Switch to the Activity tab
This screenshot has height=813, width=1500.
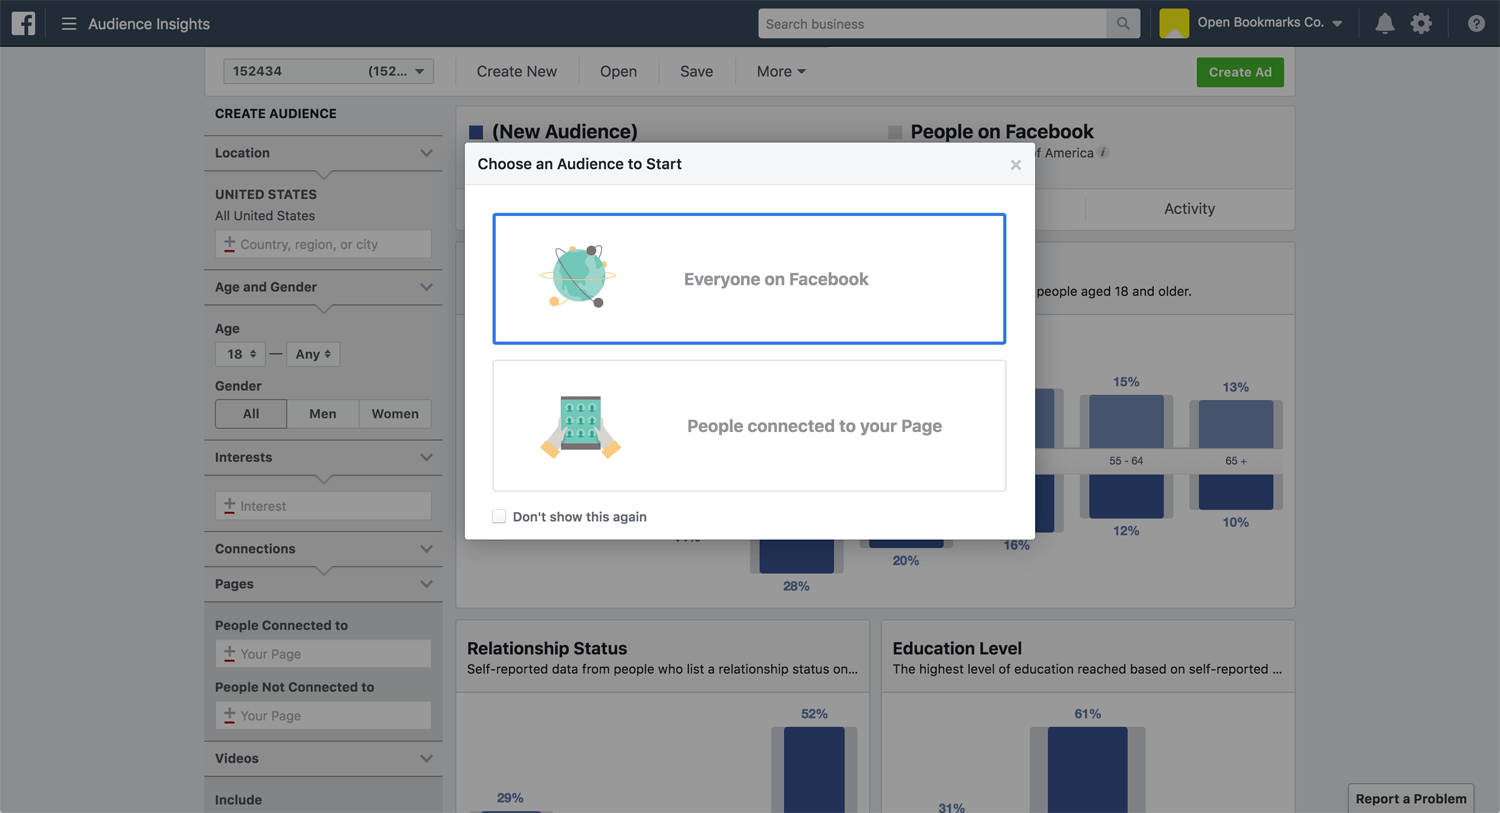click(1189, 208)
